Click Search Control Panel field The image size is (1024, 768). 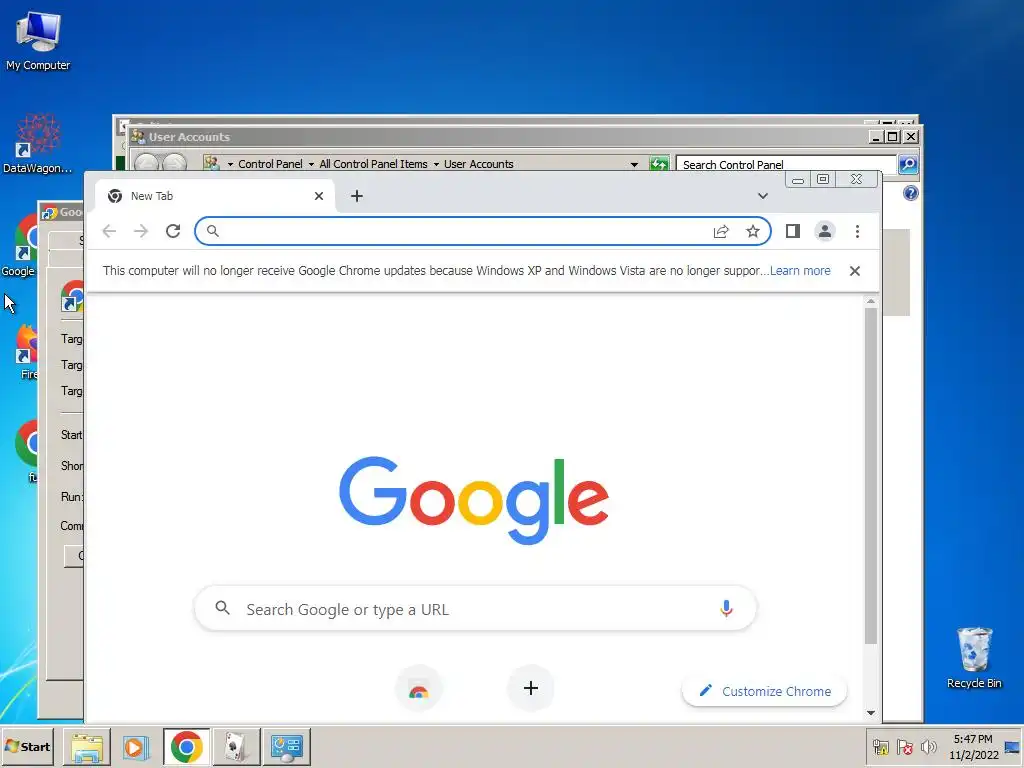pos(786,165)
